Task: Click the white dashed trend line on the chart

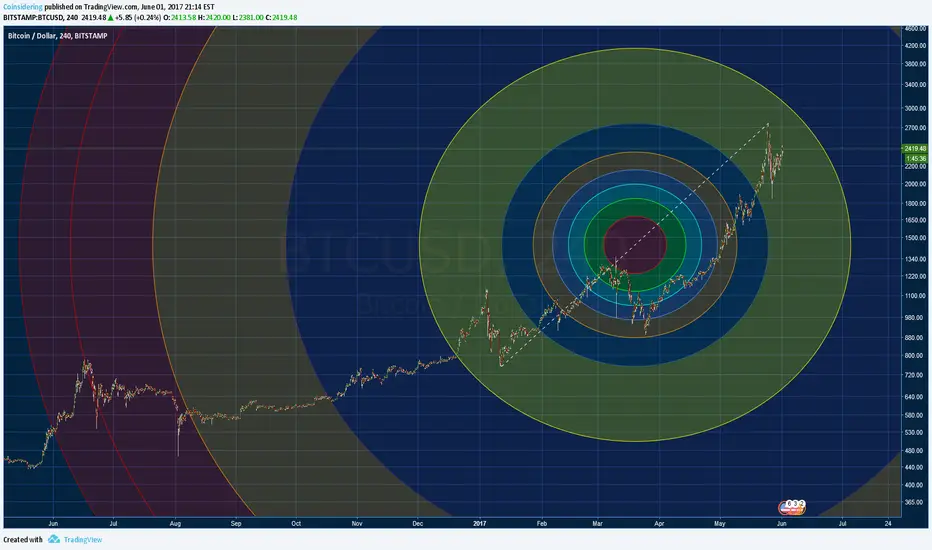Action: [634, 245]
